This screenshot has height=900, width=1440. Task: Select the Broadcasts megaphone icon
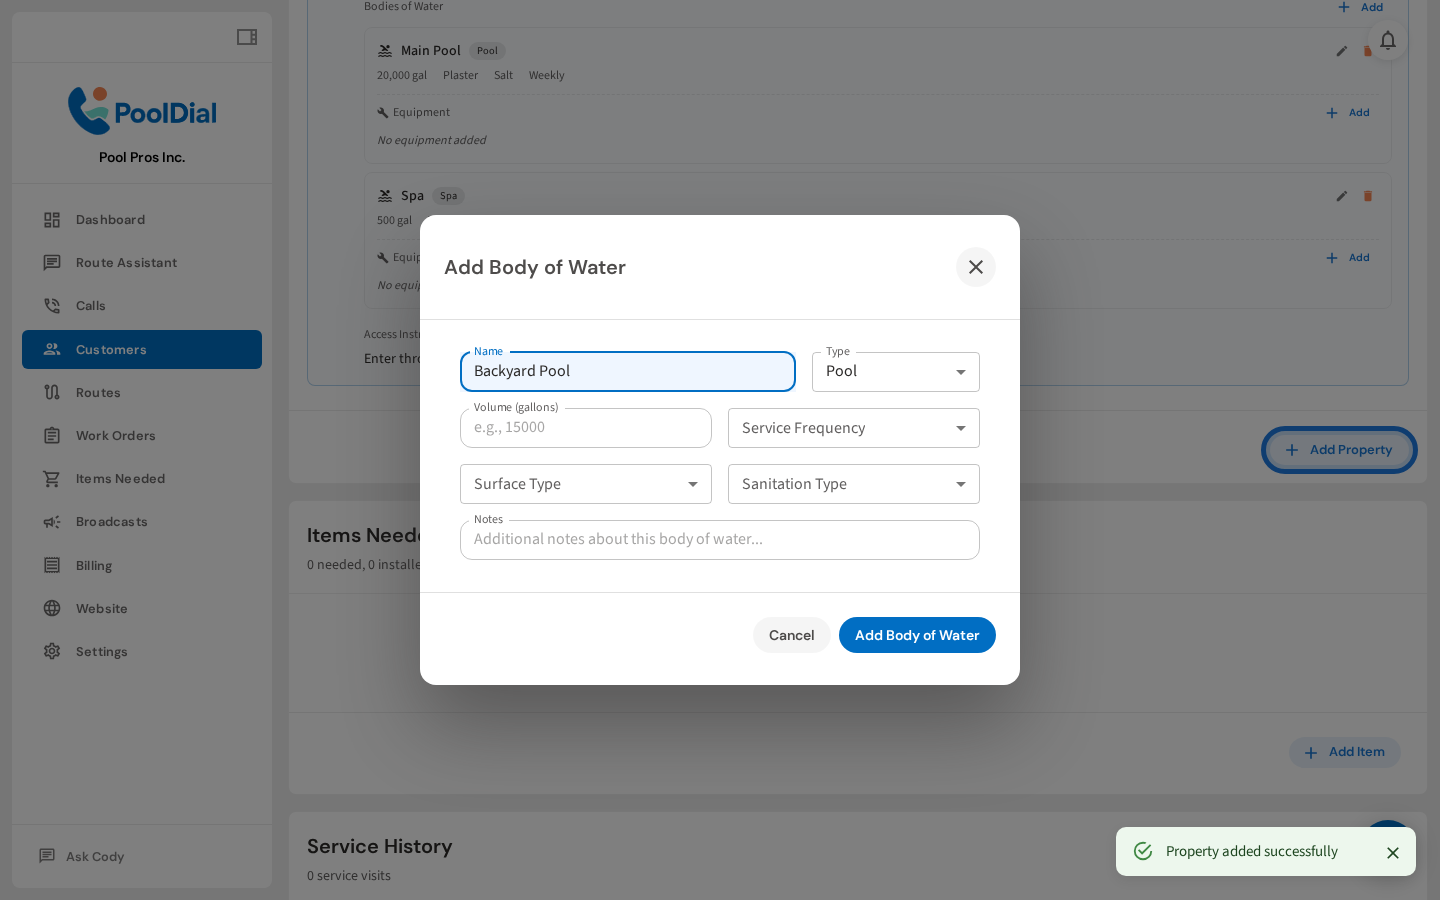tap(52, 521)
